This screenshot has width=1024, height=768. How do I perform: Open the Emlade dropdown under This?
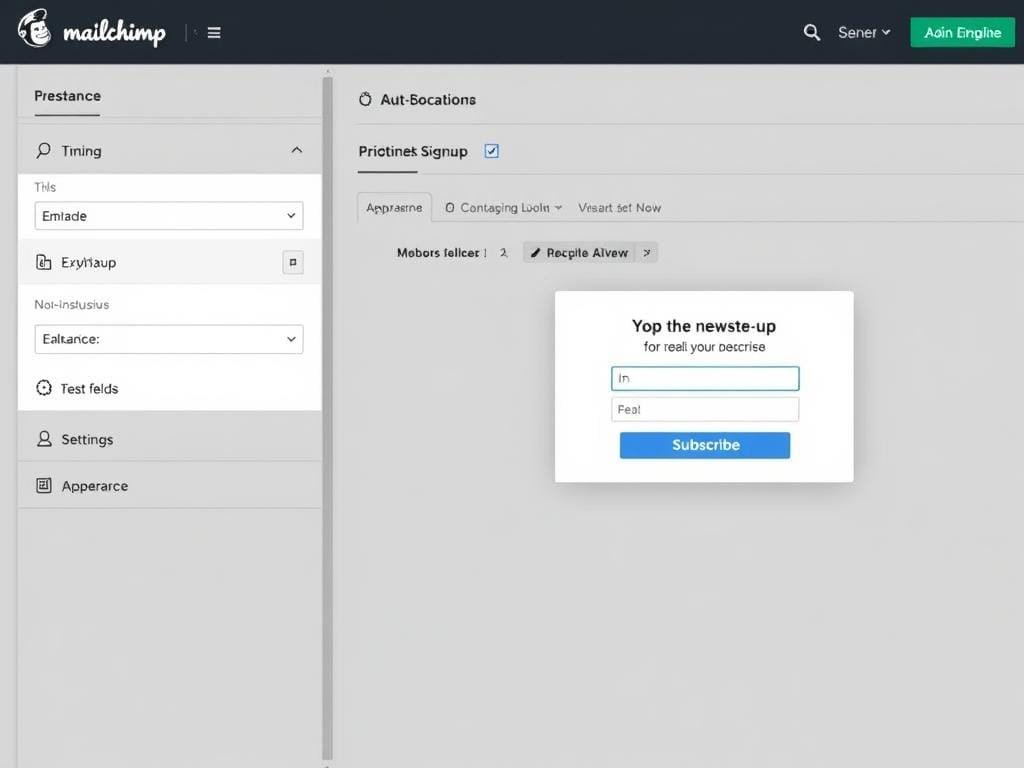(x=168, y=215)
